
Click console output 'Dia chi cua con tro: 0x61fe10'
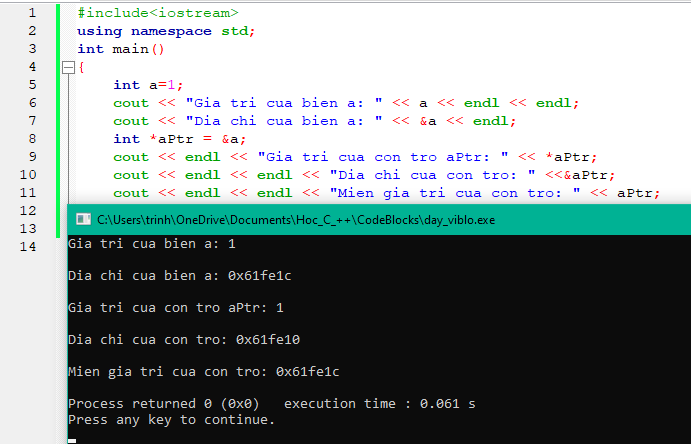point(184,340)
